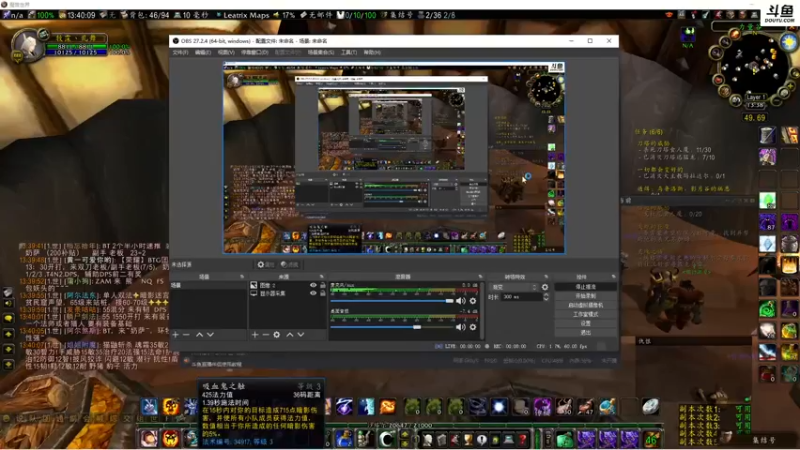Open the 帮助(H) menu in OBS

[372, 52]
